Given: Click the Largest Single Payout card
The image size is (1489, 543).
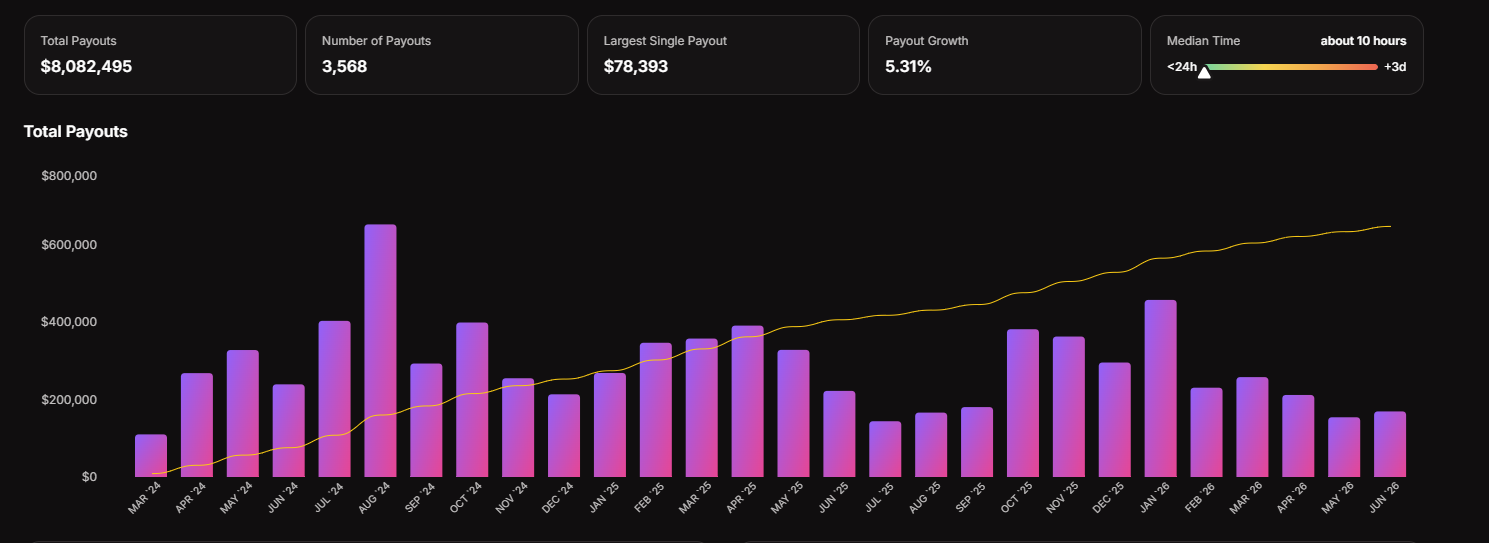Looking at the screenshot, I should click(723, 55).
